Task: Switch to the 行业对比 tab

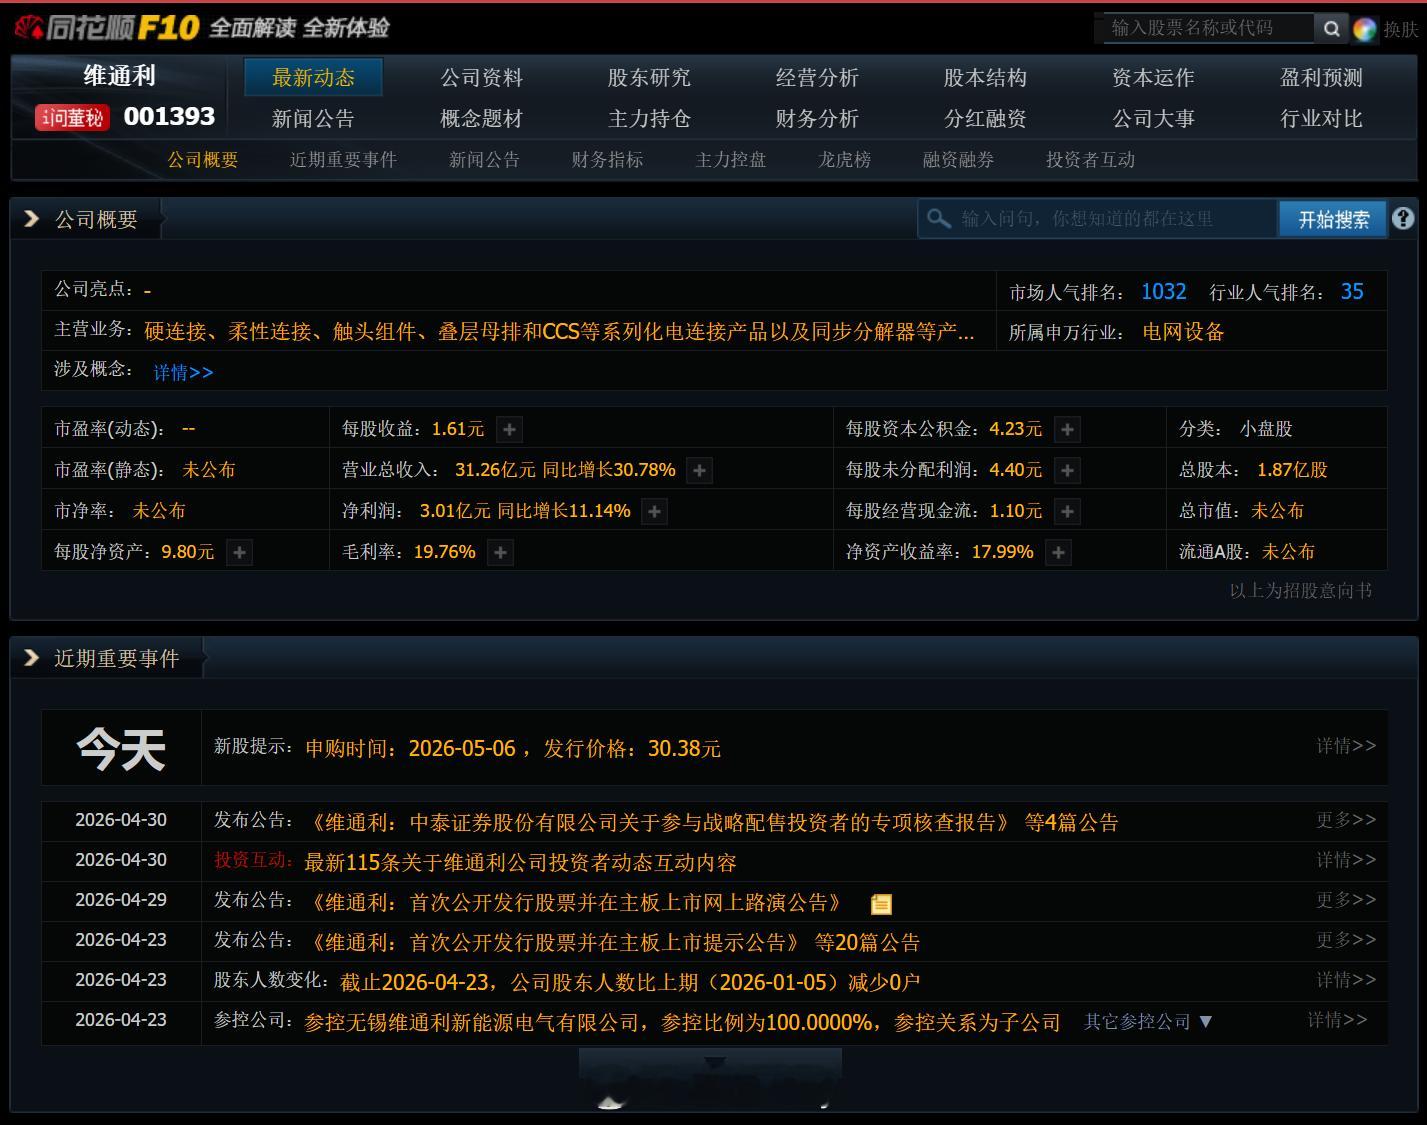Action: coord(1321,119)
